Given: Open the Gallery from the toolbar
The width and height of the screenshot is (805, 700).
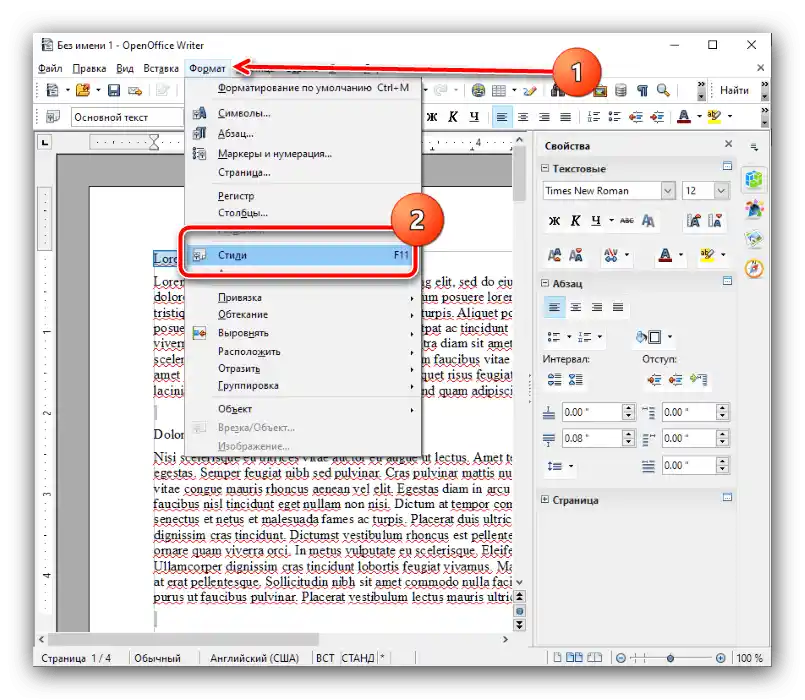Looking at the screenshot, I should (x=601, y=90).
